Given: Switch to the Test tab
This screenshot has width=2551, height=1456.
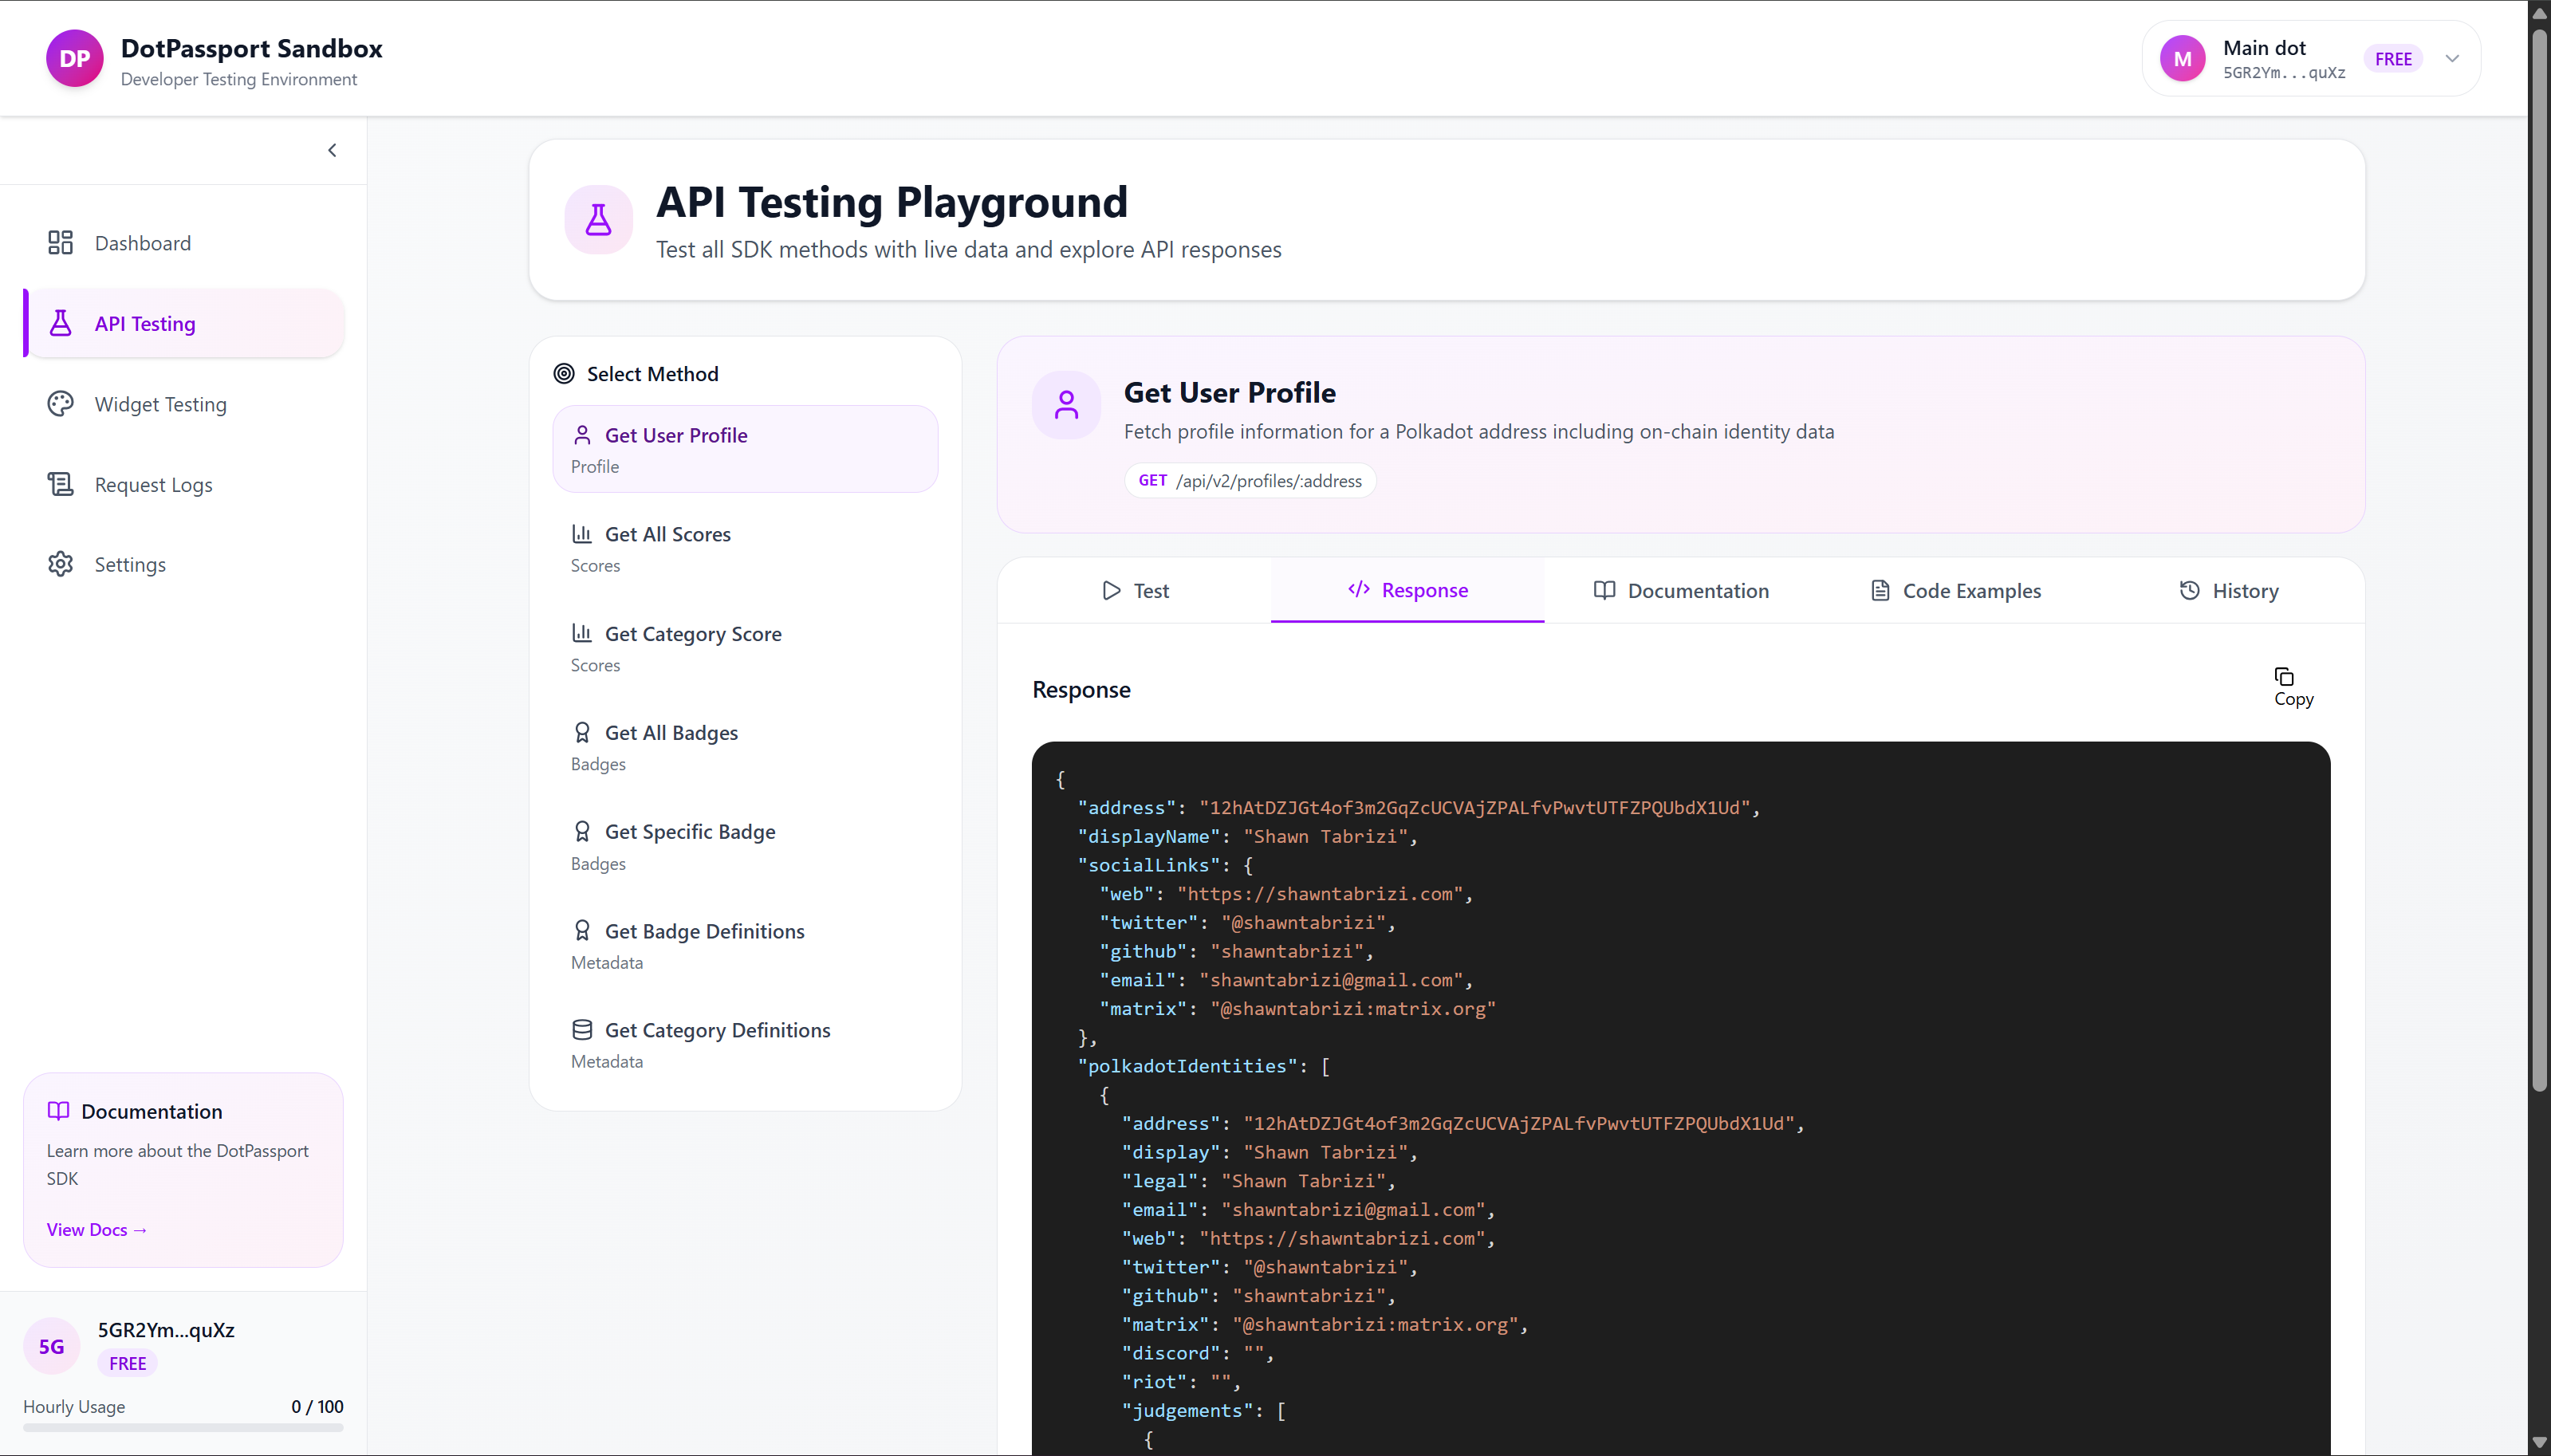Looking at the screenshot, I should (1135, 591).
